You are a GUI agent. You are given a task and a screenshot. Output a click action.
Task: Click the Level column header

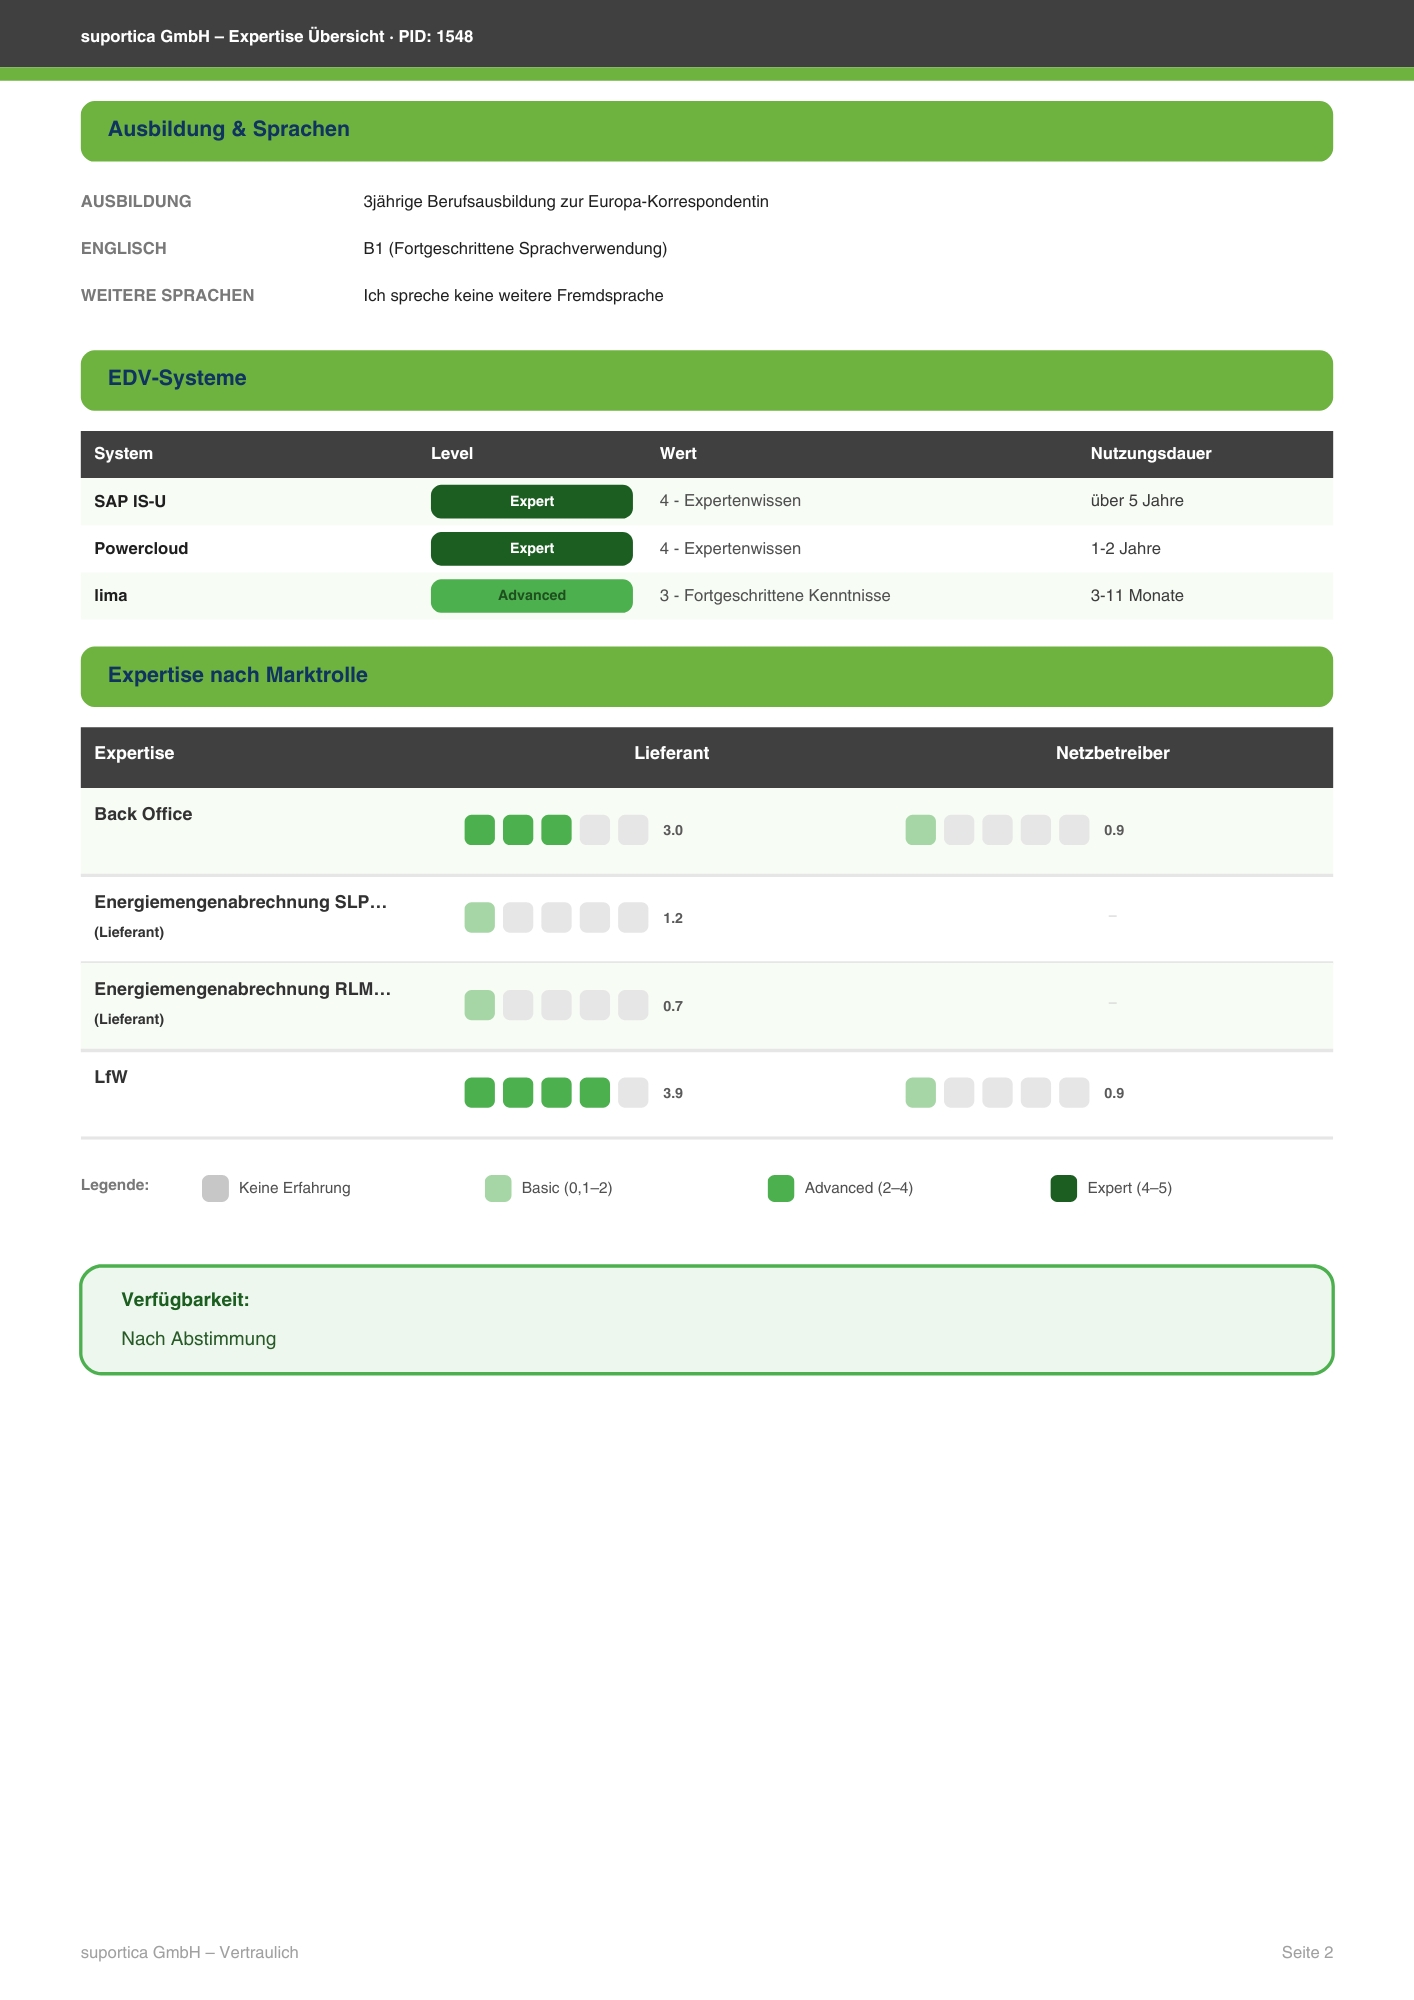pyautogui.click(x=452, y=453)
